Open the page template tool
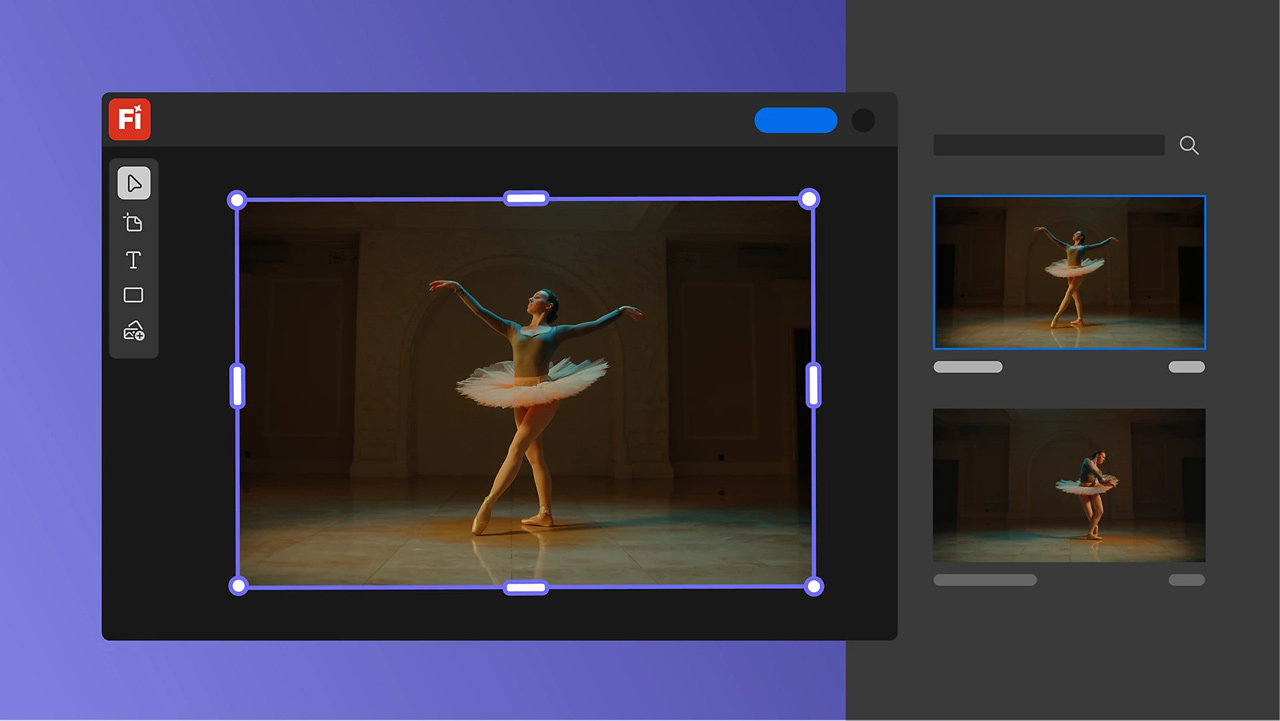The image size is (1280, 721). point(133,222)
